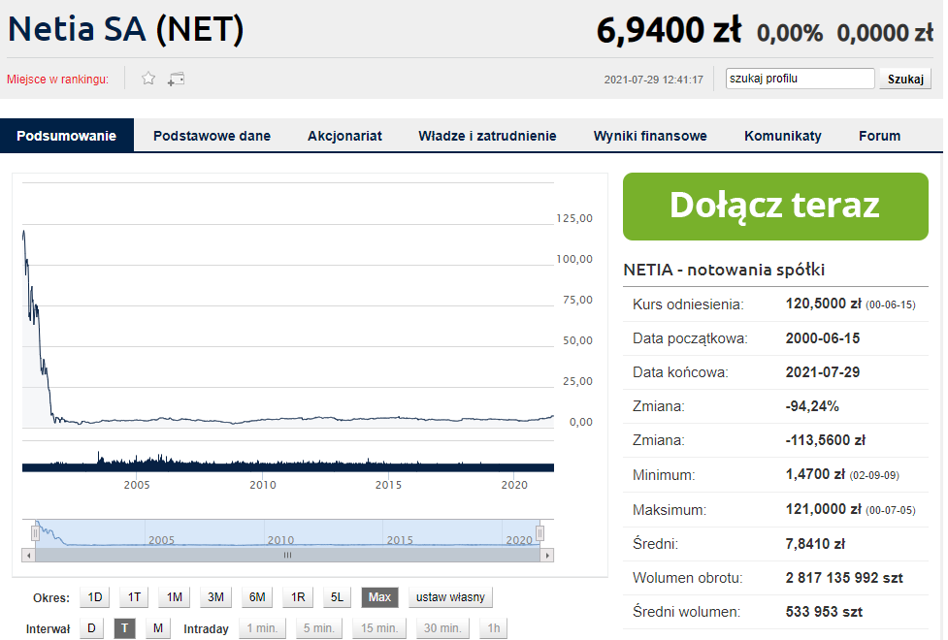The width and height of the screenshot is (948, 640).
Task: Open the Komunikaty tab
Action: [783, 136]
